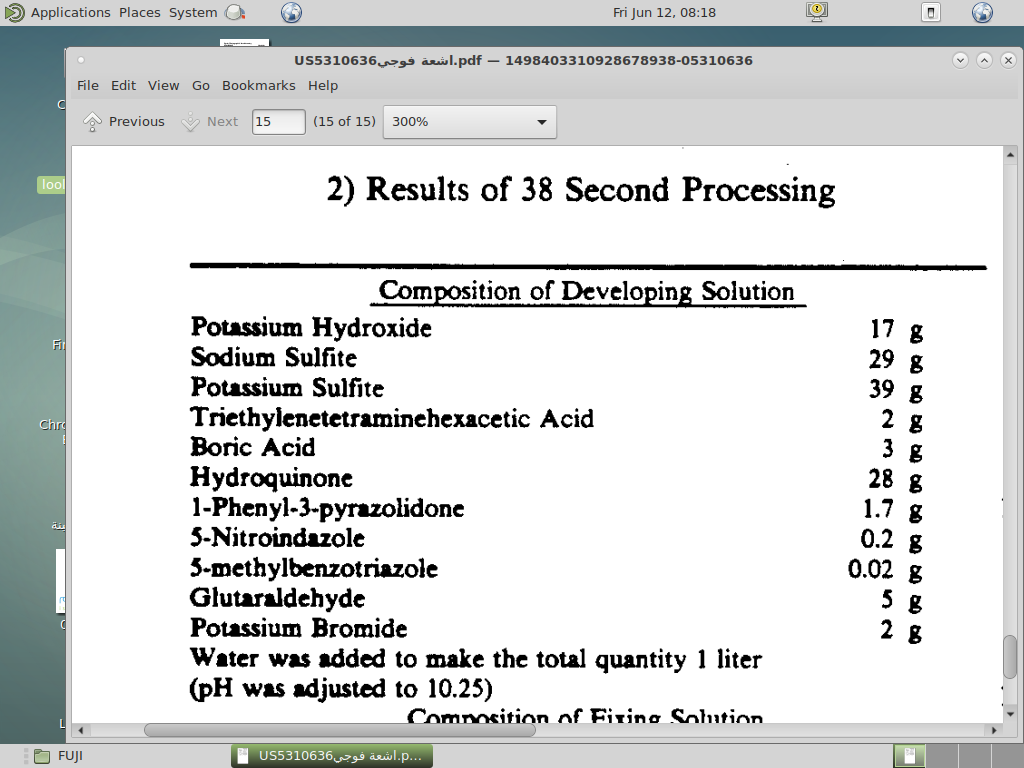Open the View menu
The height and width of the screenshot is (768, 1024).
point(163,86)
